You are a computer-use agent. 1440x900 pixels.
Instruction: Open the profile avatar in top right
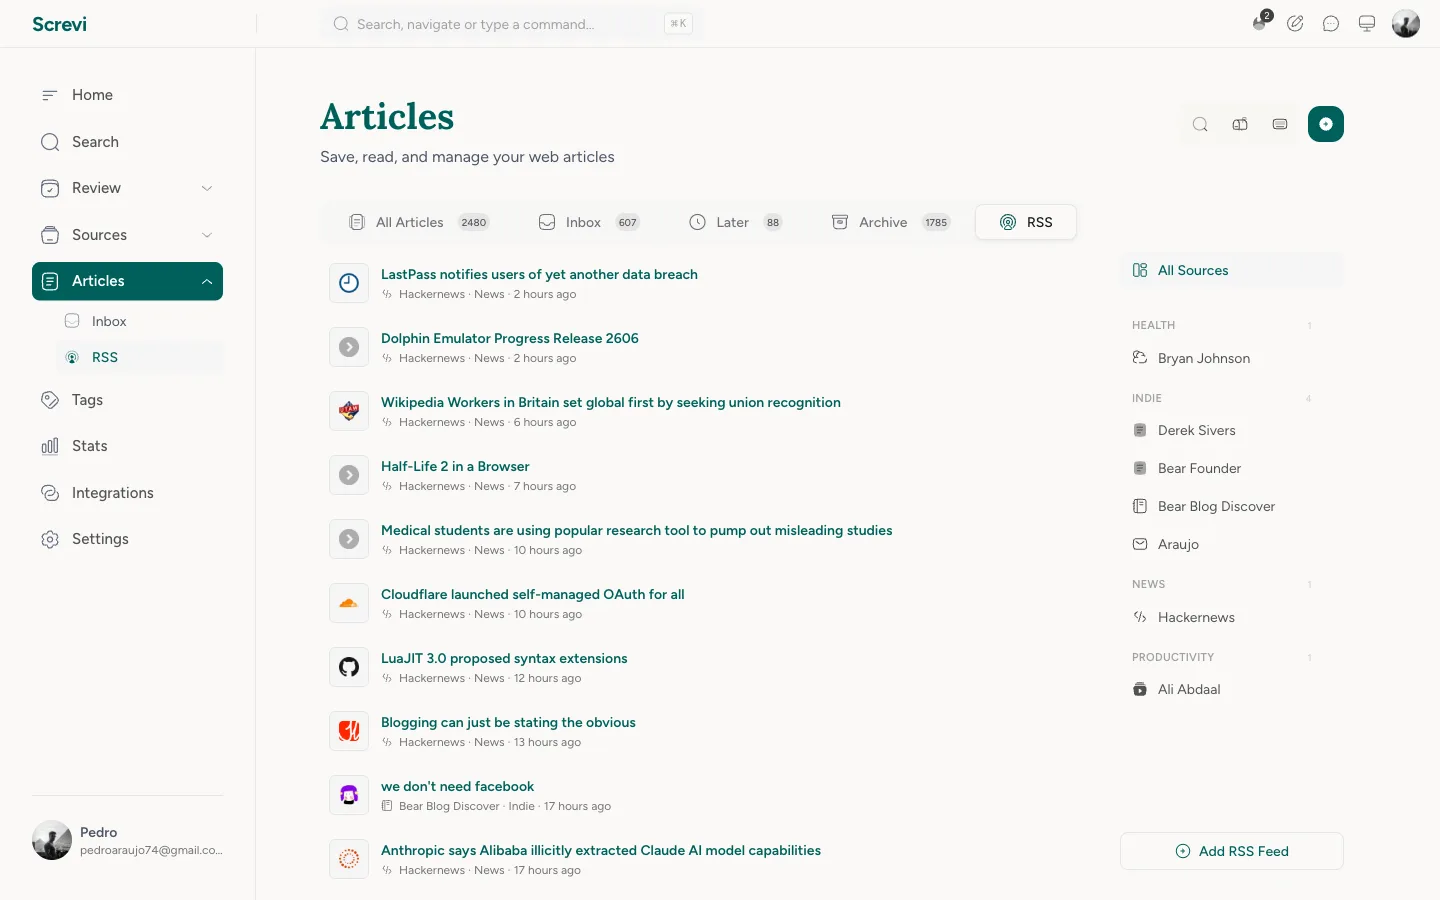tap(1406, 24)
